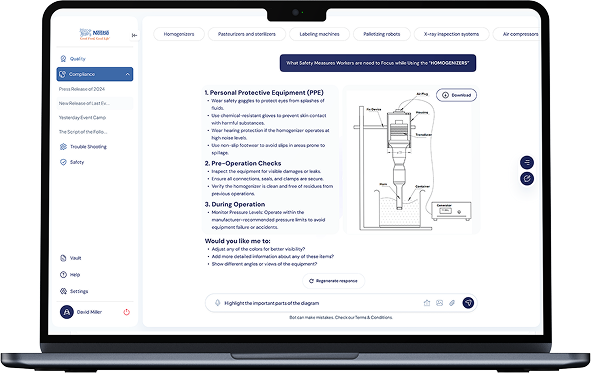Click the share icon in input bar
The image size is (591, 373).
(427, 303)
